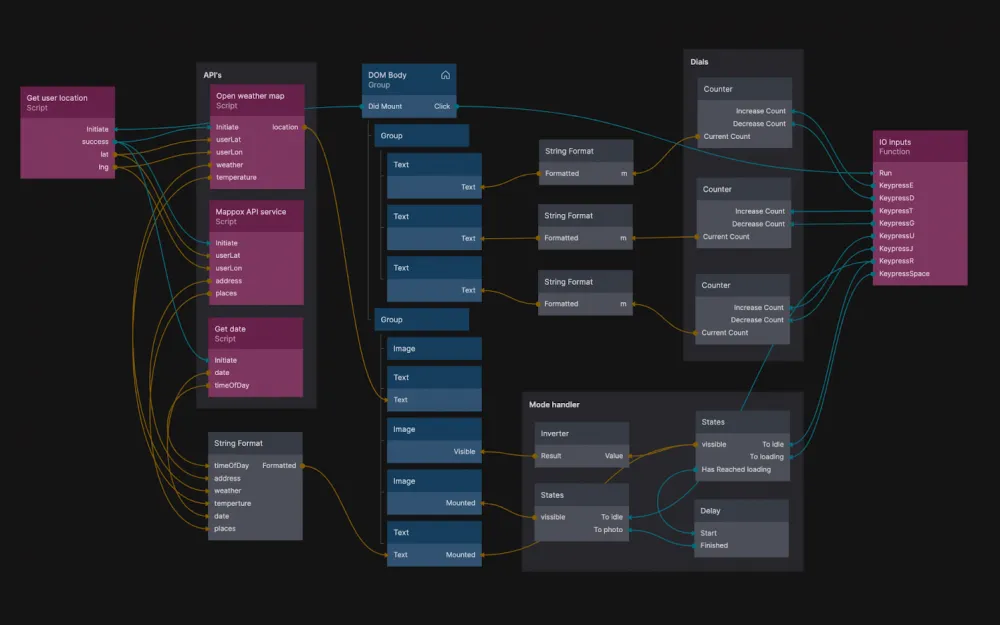Click the Mode handler group label
Viewport: 1000px width, 625px height.
[554, 404]
